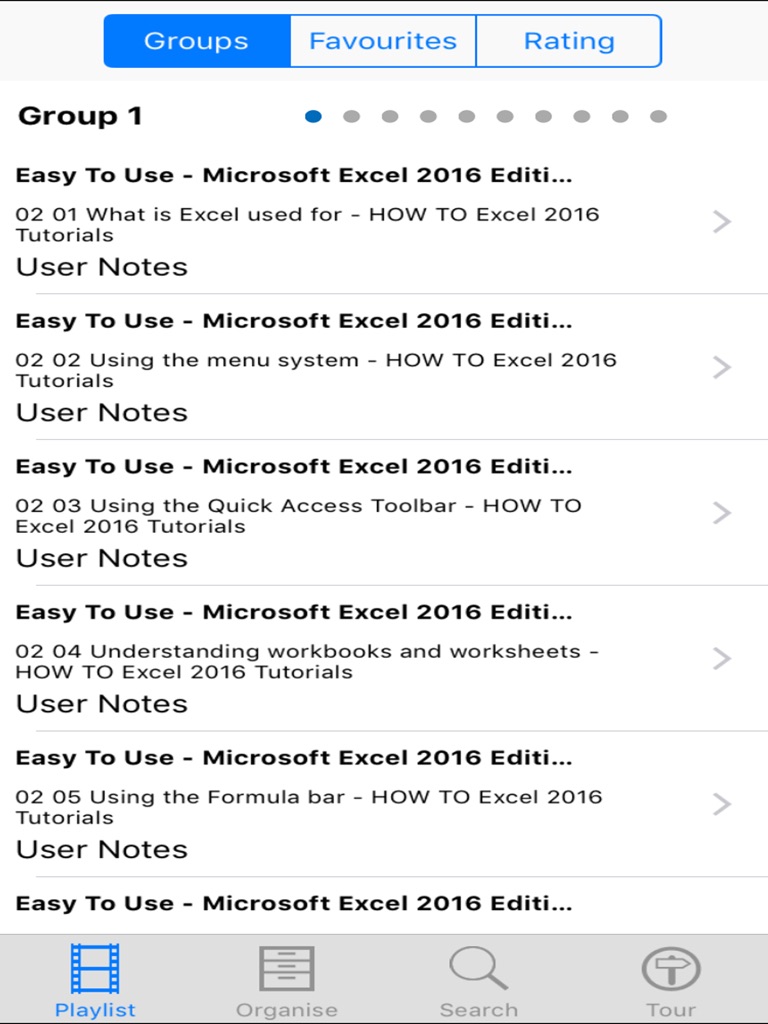This screenshot has width=768, height=1024.
Task: Switch to the Favourites segment
Action: 383,41
